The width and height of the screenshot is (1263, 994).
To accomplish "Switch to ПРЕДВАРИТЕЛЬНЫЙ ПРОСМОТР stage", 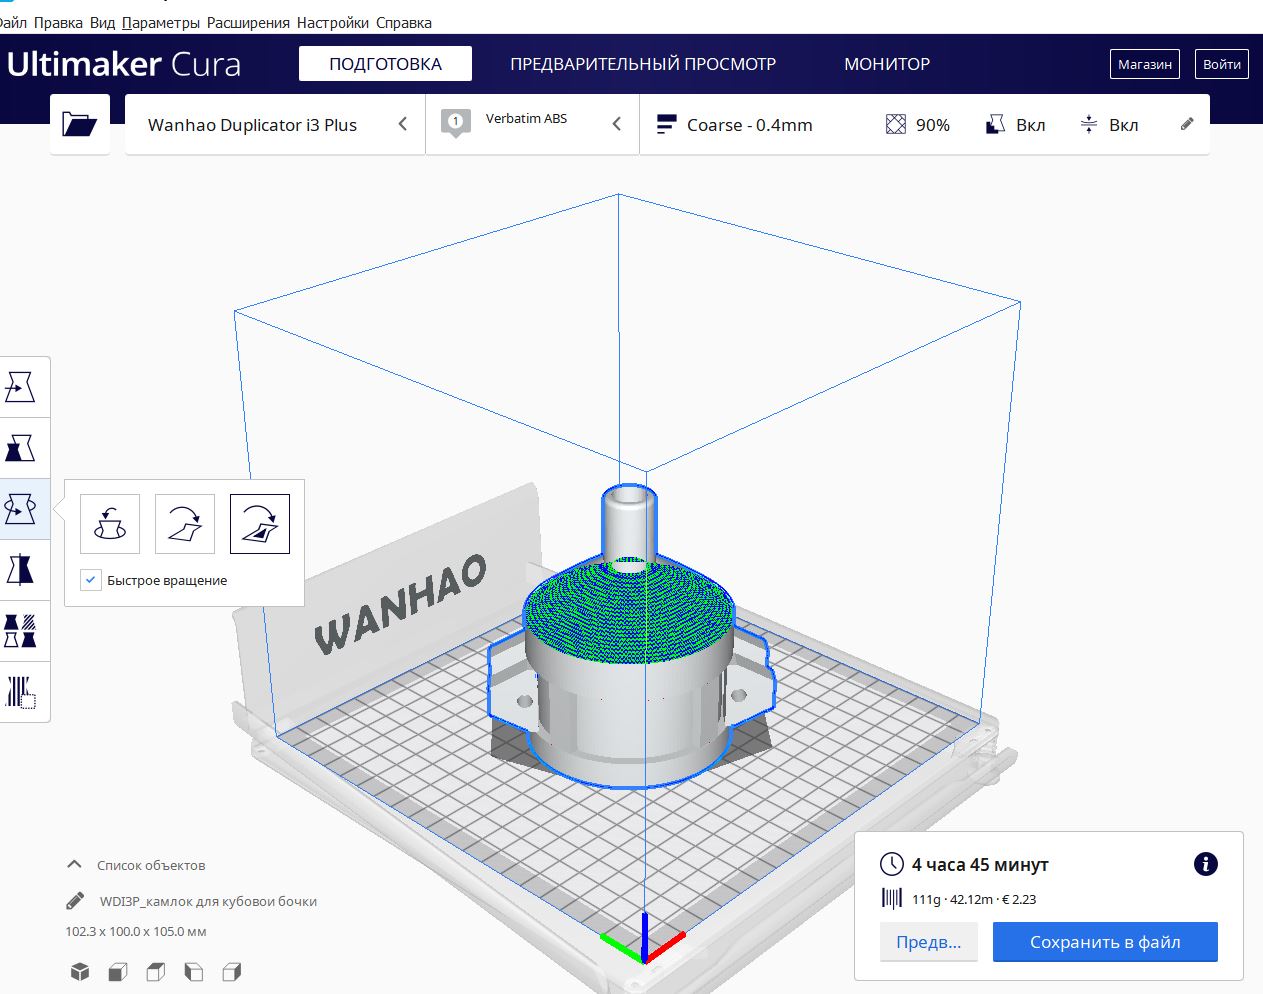I will pyautogui.click(x=643, y=64).
